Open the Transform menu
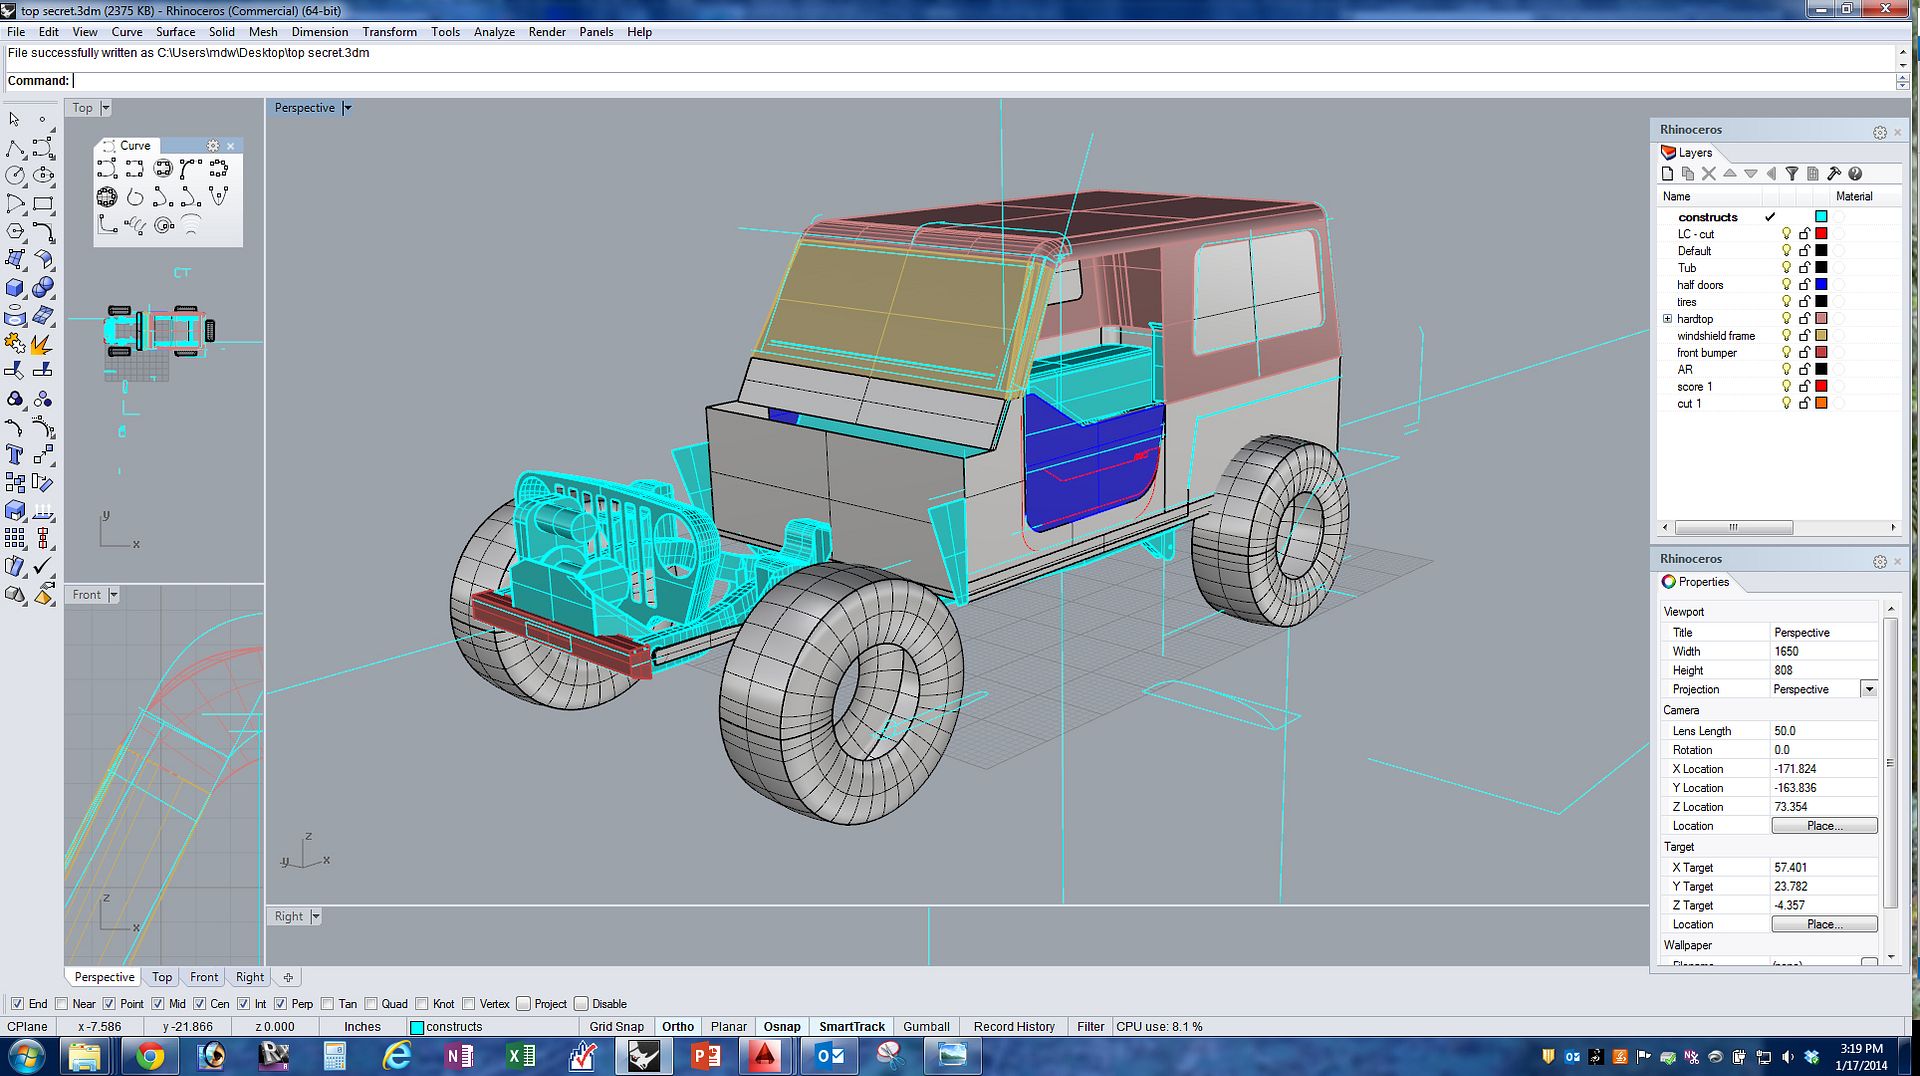This screenshot has height=1076, width=1920. click(x=390, y=31)
